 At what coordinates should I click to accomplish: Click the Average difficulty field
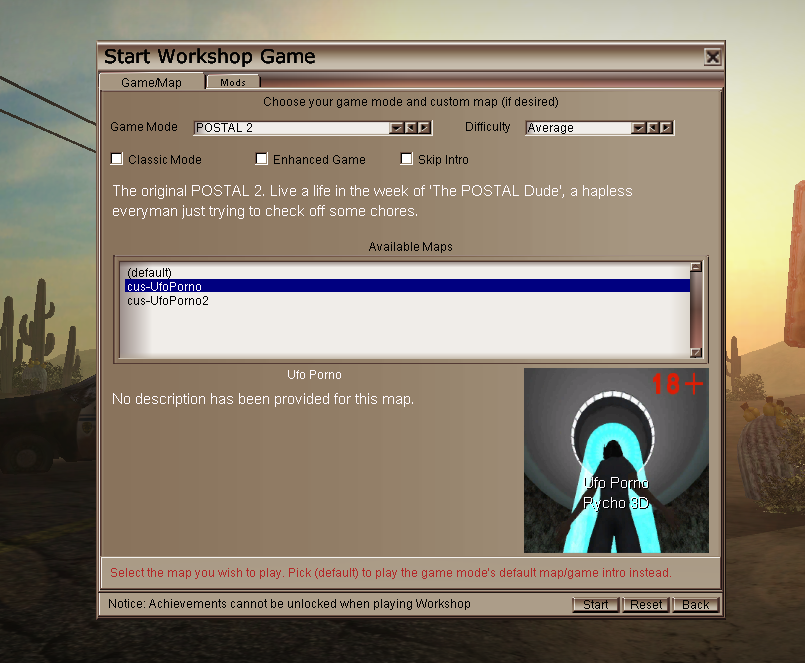(579, 127)
